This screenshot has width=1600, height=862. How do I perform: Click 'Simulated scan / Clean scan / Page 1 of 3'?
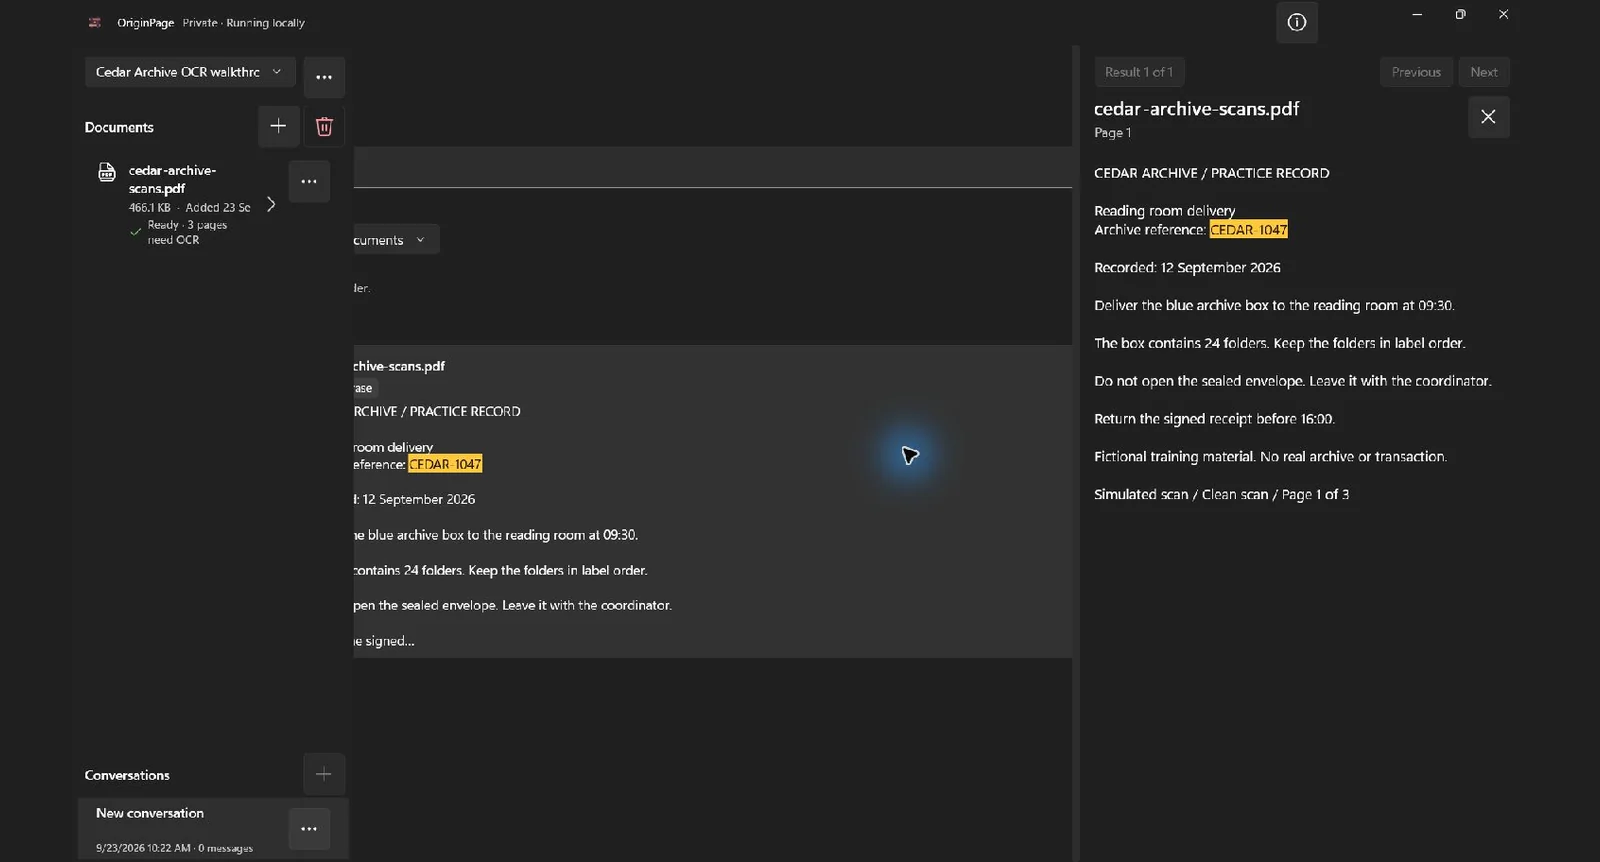click(1221, 494)
